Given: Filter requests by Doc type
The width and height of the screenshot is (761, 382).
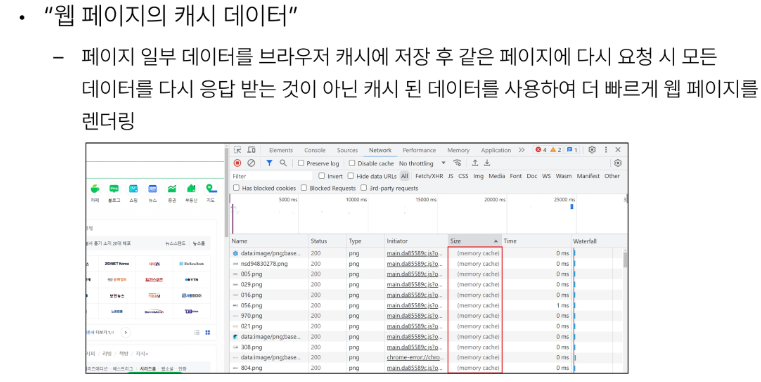Looking at the screenshot, I should click(532, 176).
